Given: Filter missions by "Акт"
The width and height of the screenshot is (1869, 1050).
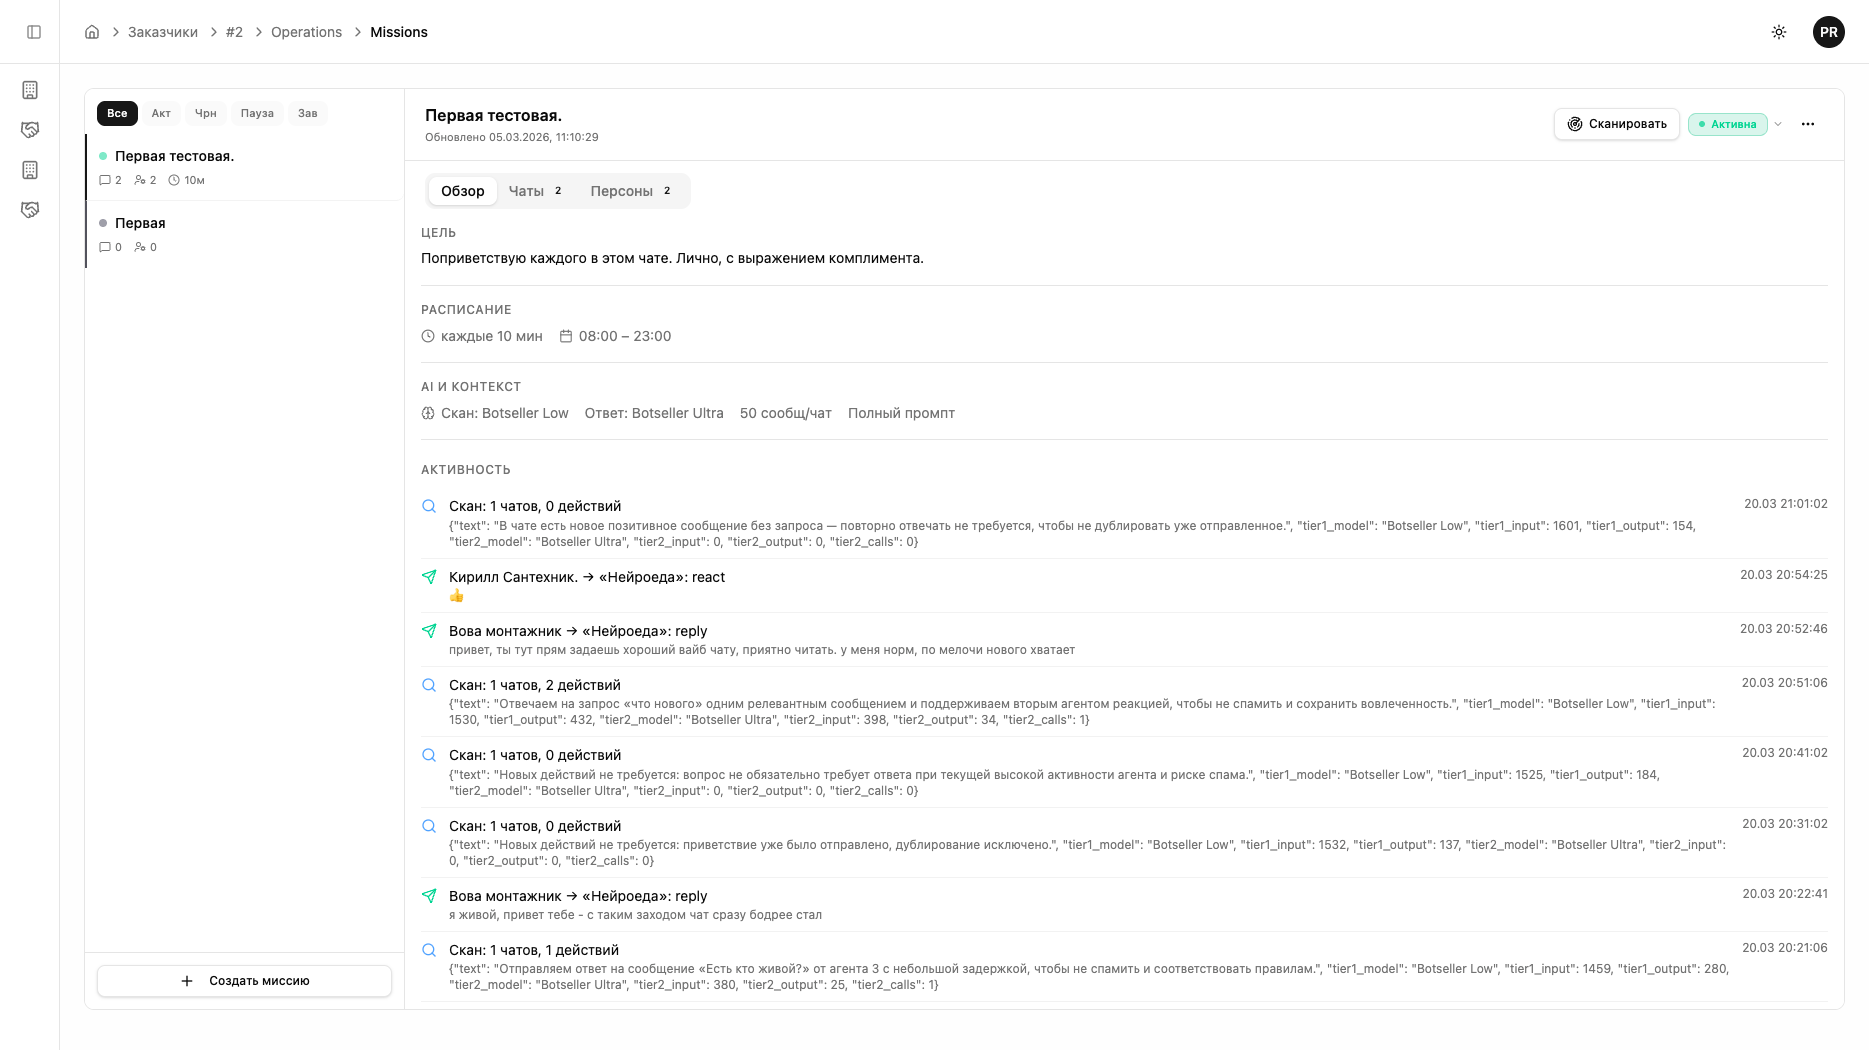Looking at the screenshot, I should (x=161, y=113).
